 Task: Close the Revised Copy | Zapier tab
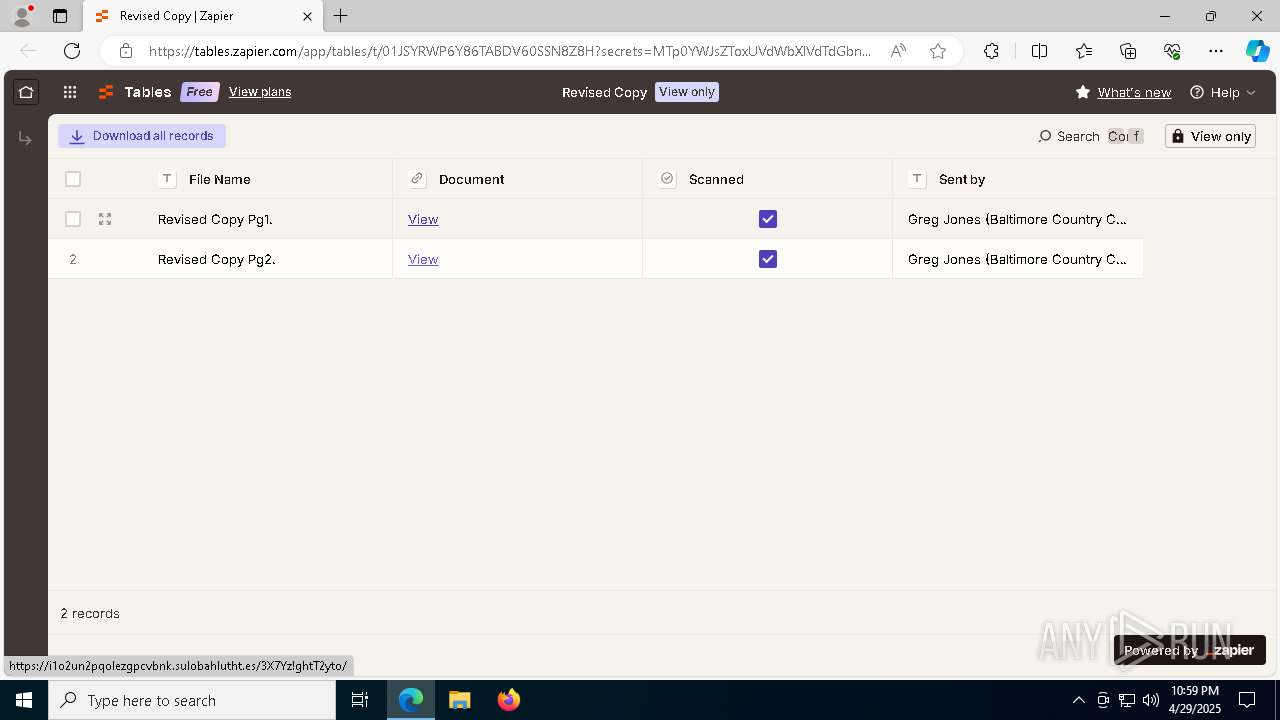[308, 16]
